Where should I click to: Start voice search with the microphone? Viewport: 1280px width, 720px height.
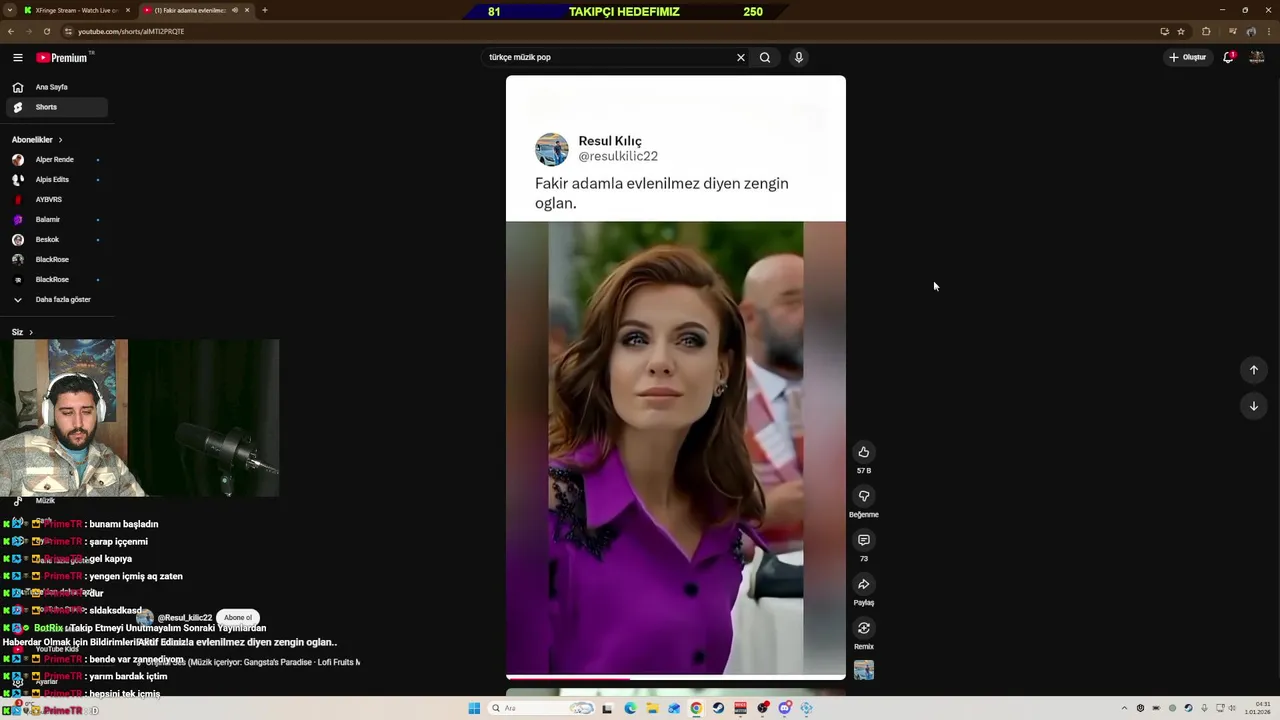click(x=798, y=57)
